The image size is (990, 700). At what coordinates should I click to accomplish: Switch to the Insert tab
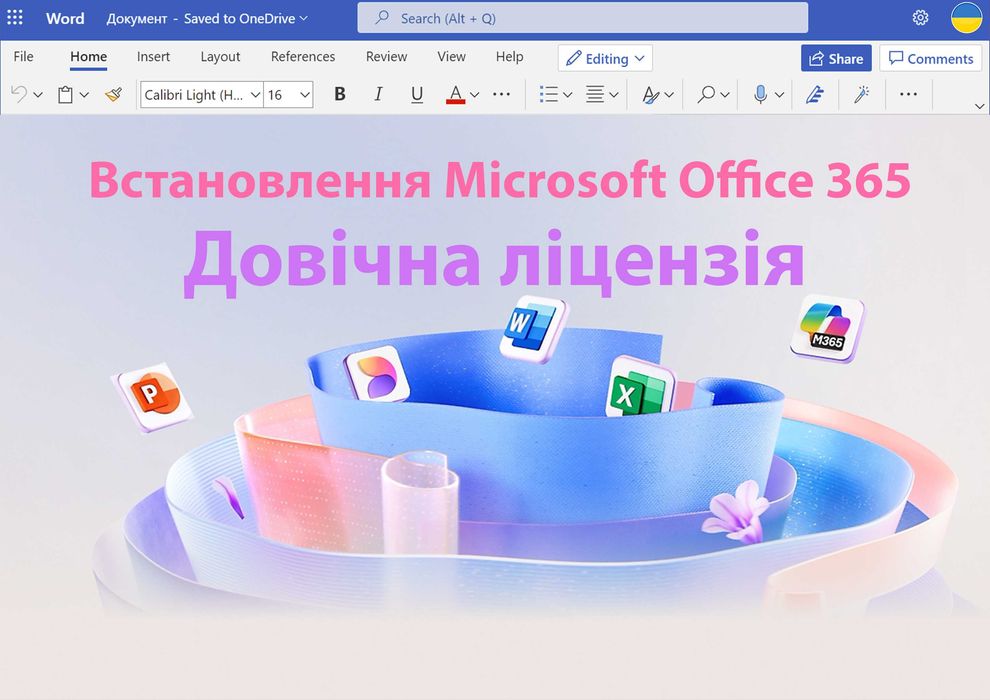153,57
